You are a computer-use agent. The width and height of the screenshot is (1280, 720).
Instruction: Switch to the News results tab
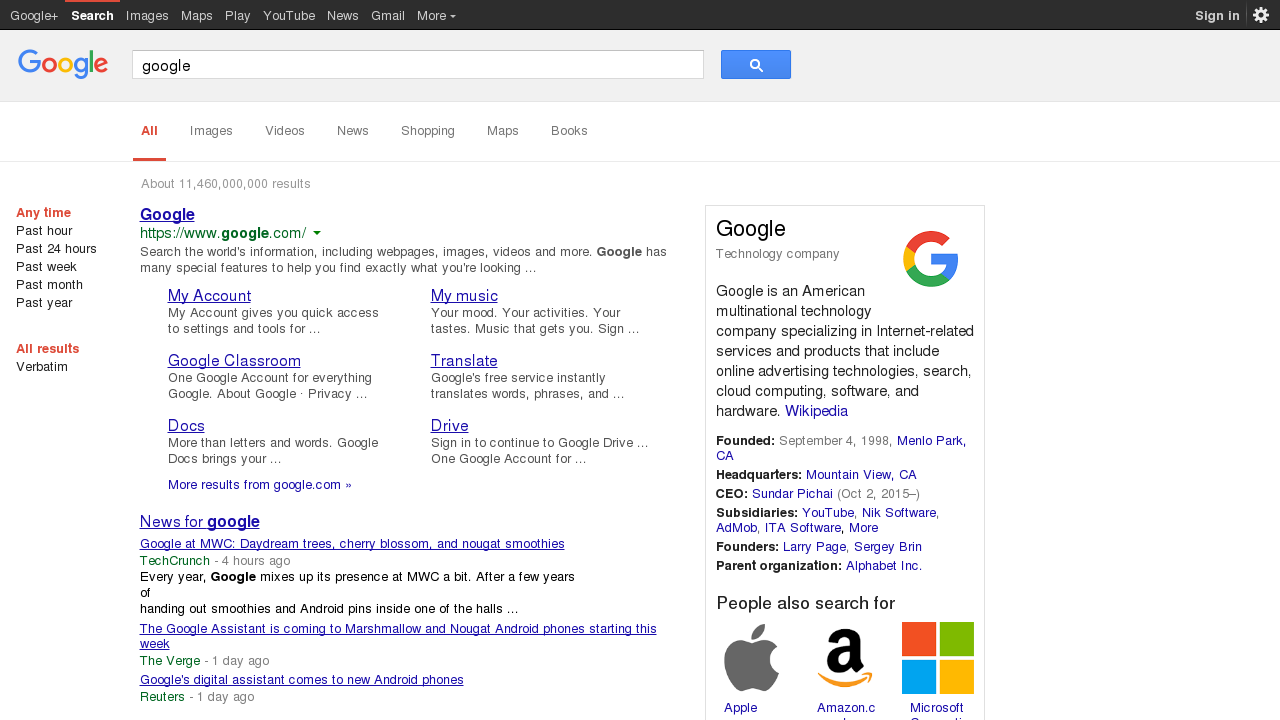[x=353, y=131]
